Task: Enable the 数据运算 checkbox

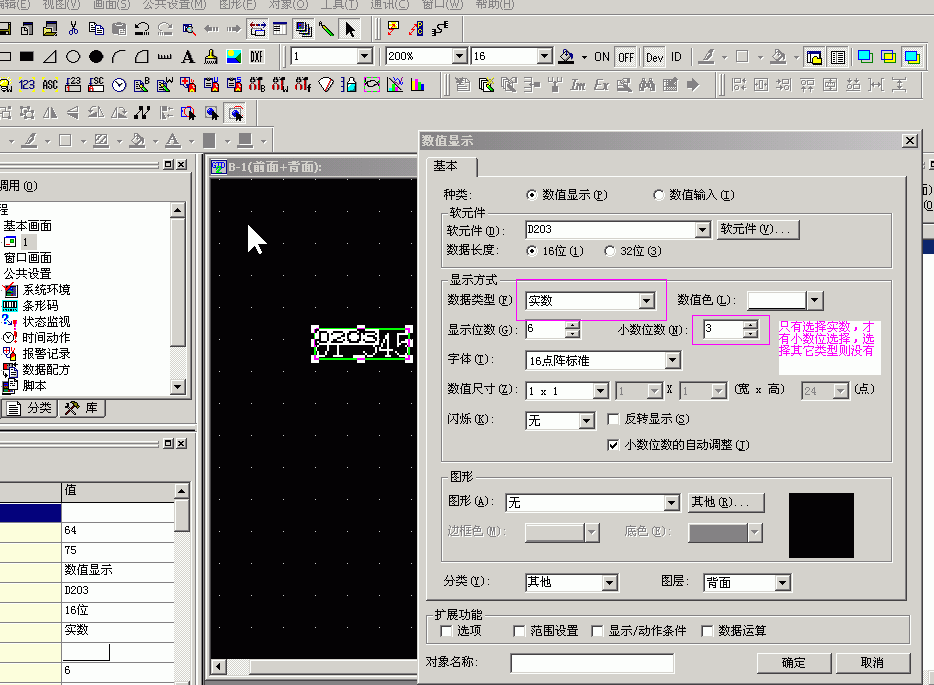Action: click(707, 631)
